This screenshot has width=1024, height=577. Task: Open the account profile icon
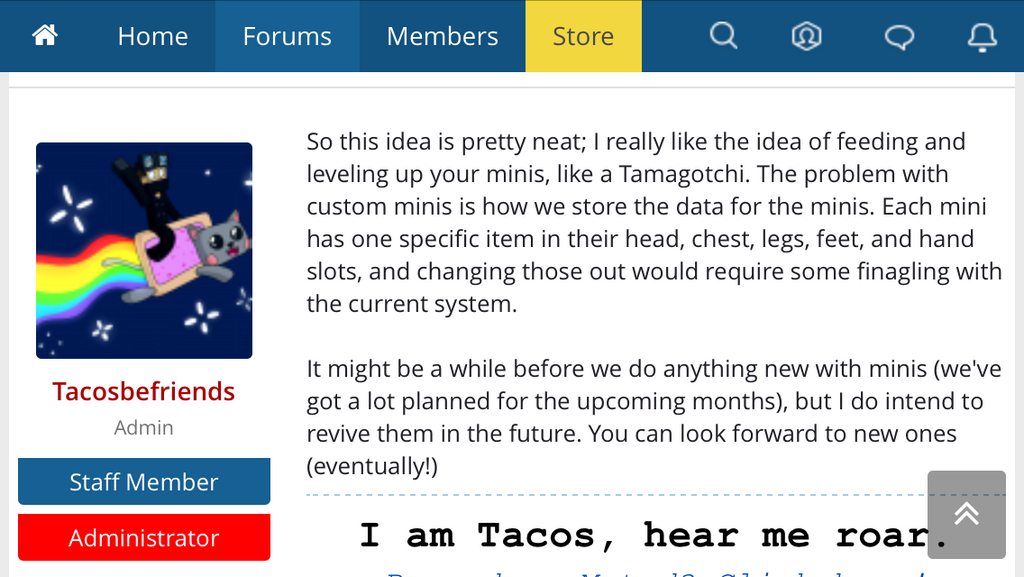(807, 36)
